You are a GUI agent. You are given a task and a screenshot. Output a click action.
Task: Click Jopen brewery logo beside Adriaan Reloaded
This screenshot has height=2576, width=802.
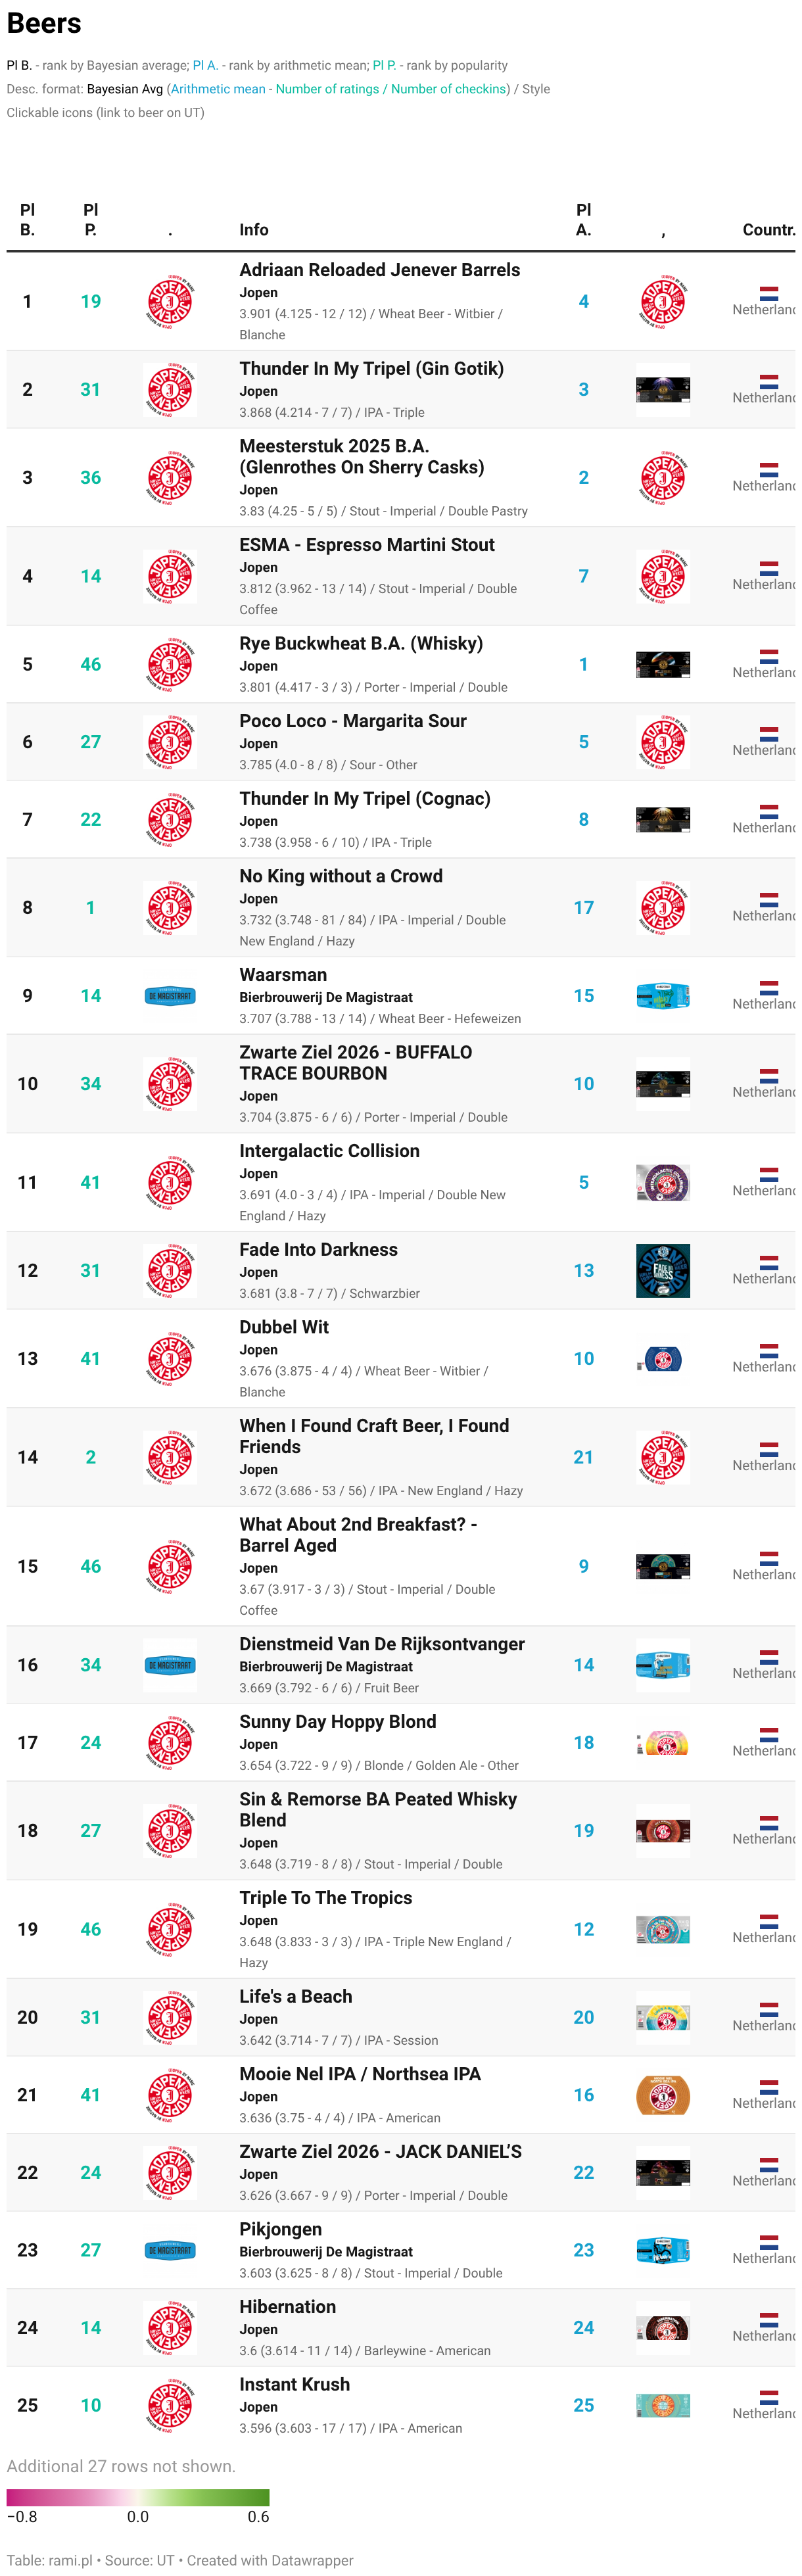pyautogui.click(x=170, y=301)
